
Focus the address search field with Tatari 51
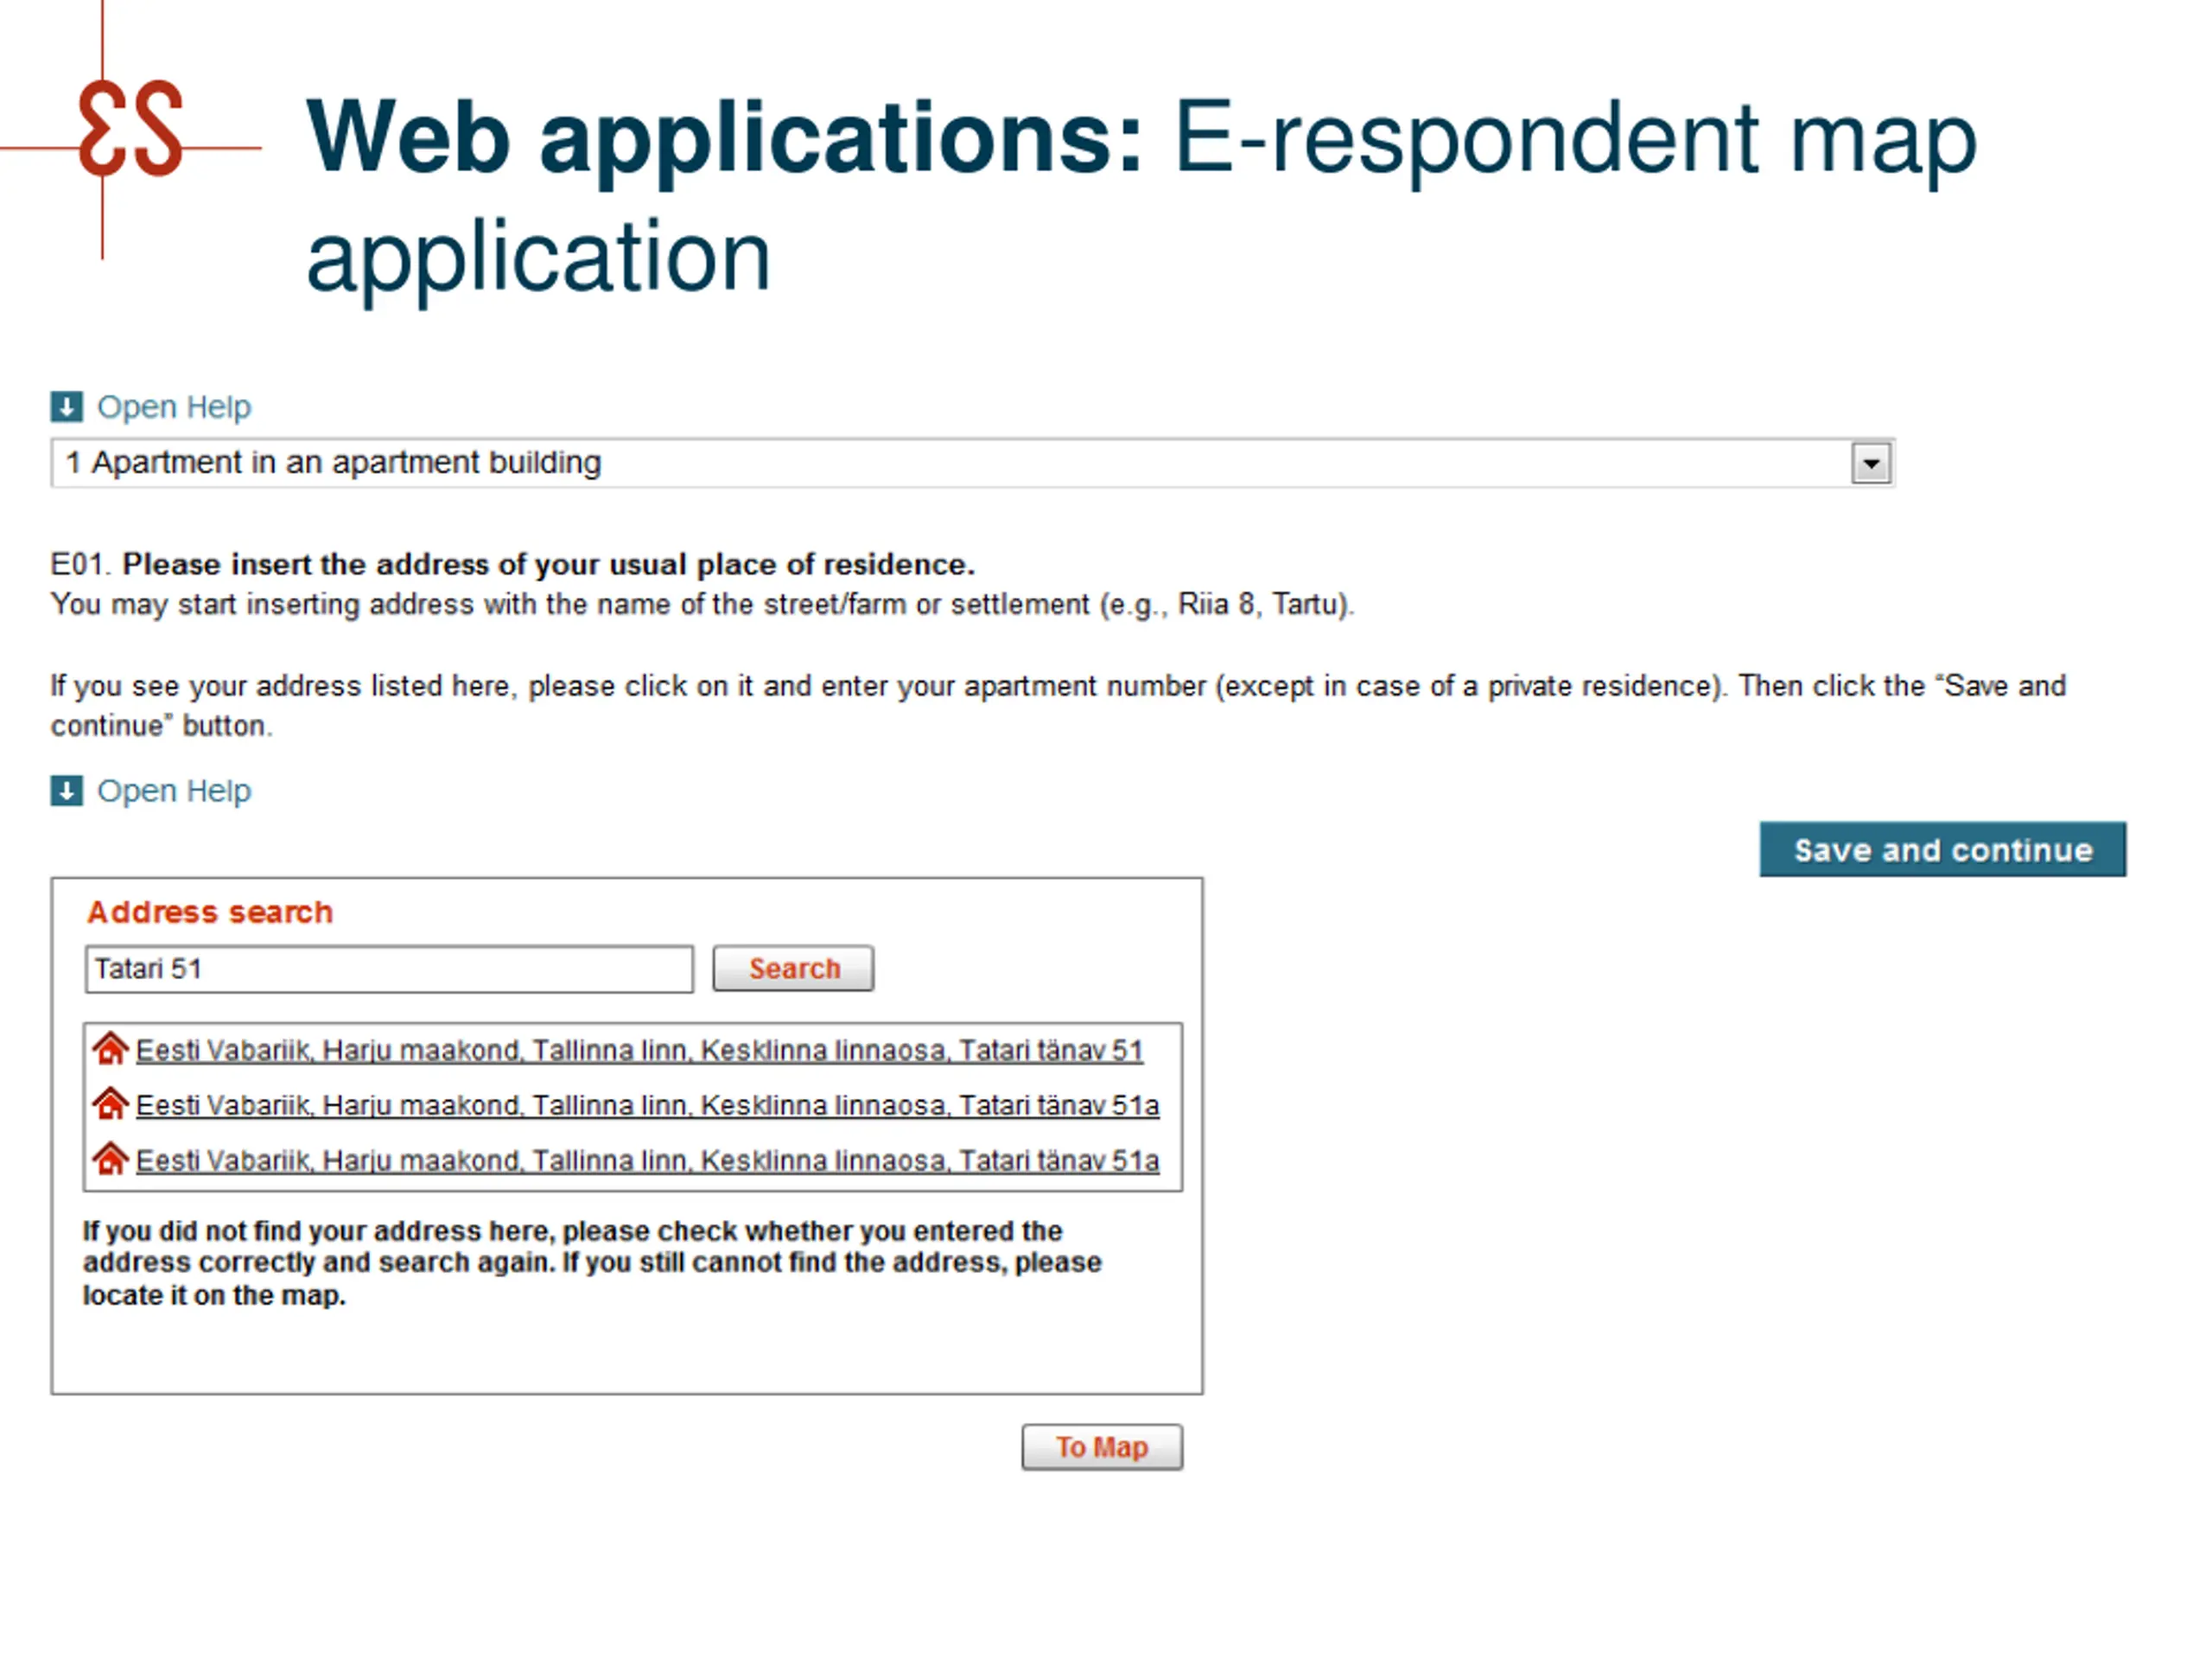[x=389, y=969]
